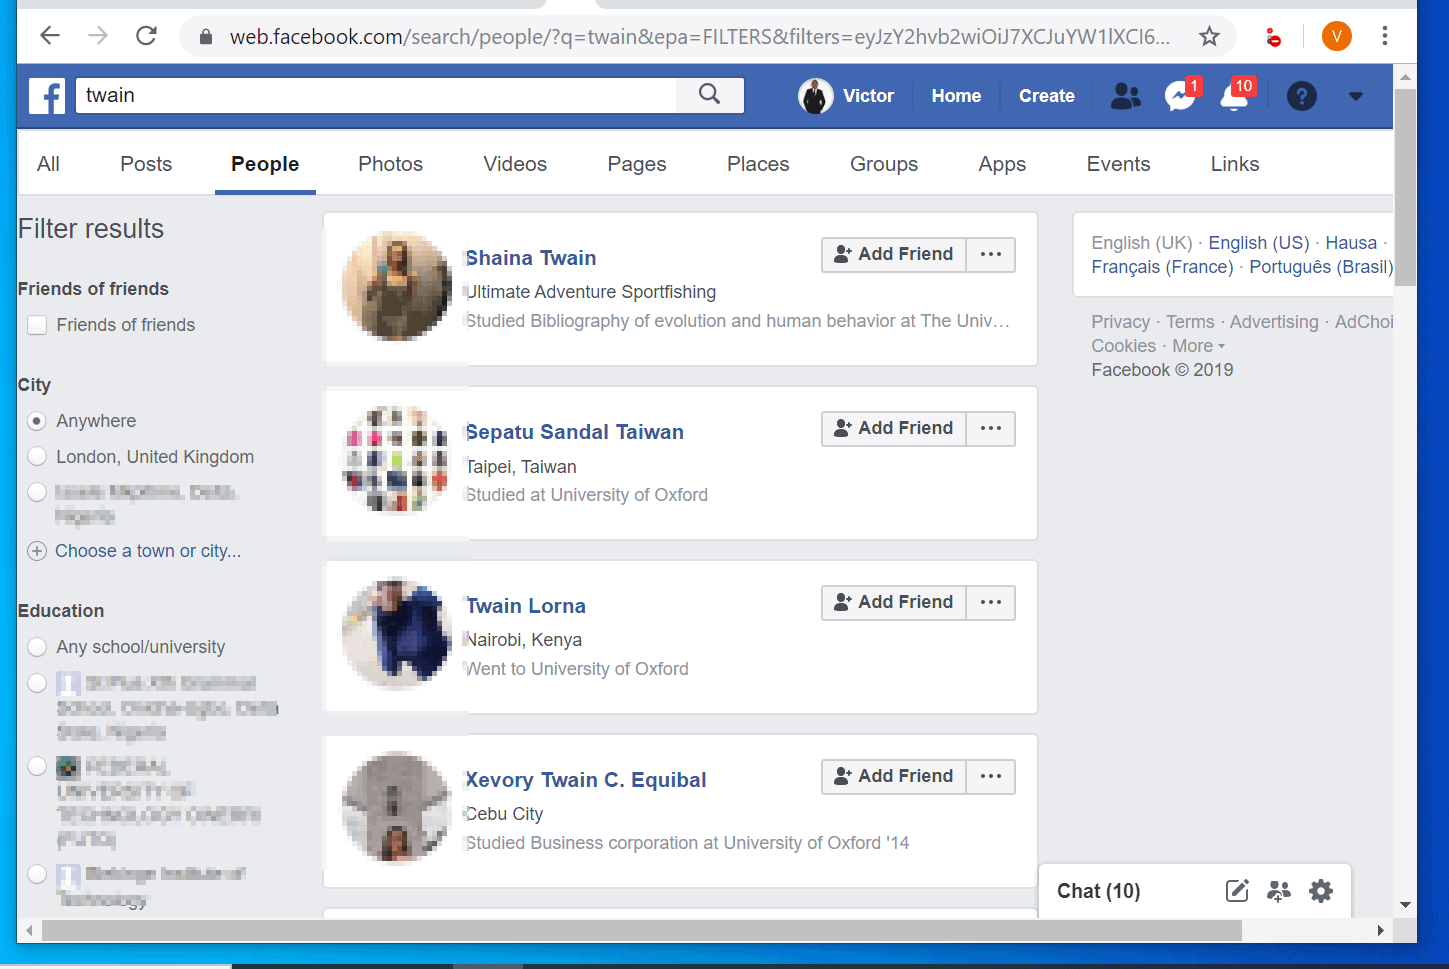Click Choose a town or city link
Image resolution: width=1449 pixels, height=969 pixels.
coord(148,551)
